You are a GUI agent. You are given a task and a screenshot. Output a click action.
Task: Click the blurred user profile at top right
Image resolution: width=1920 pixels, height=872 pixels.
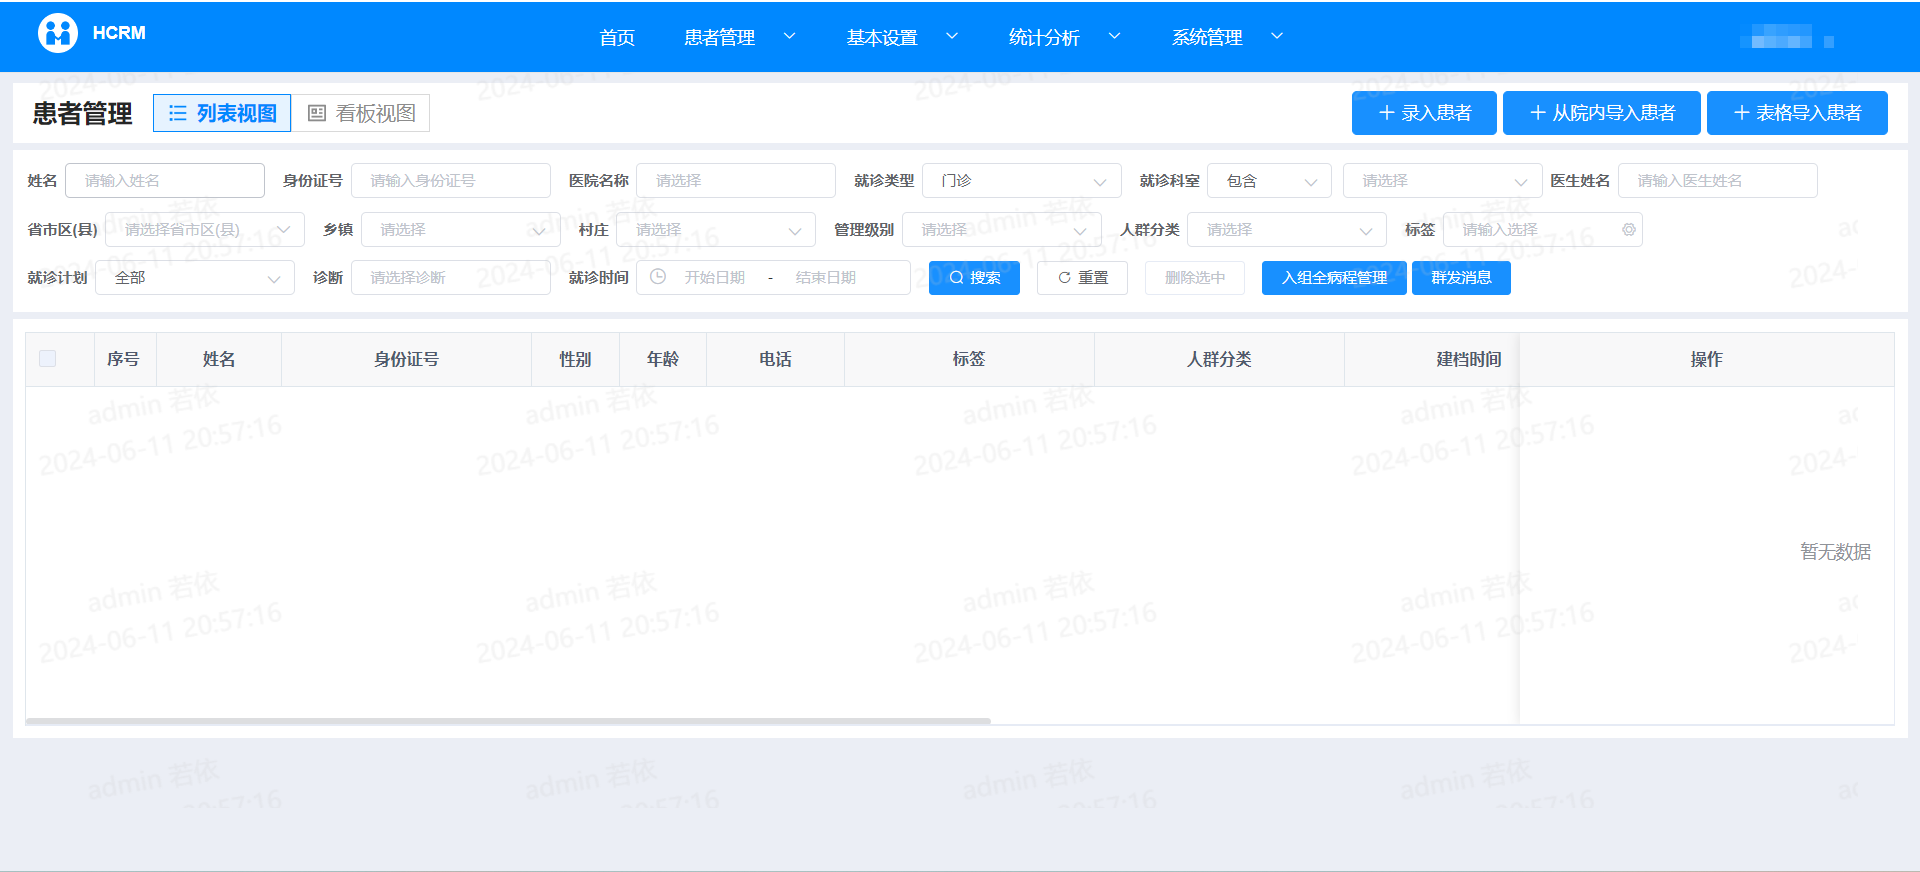(x=1786, y=37)
